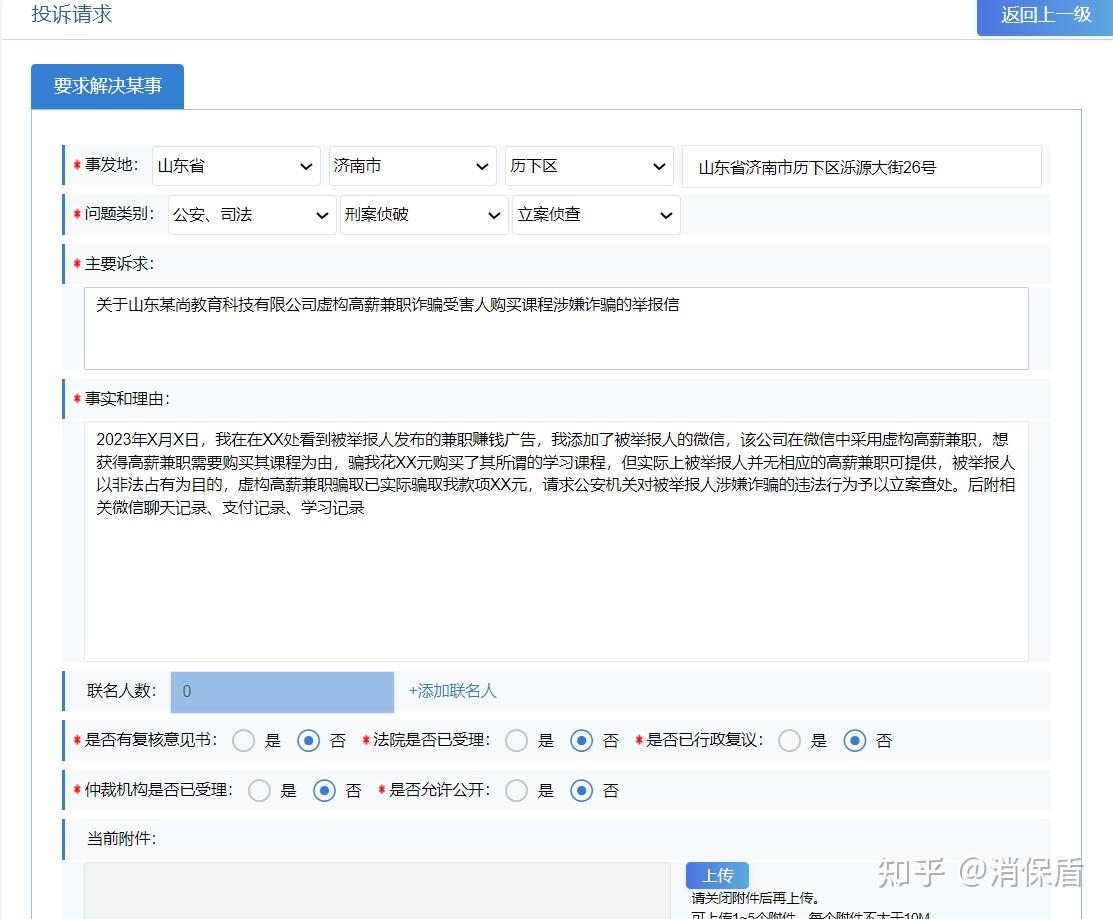Screen dimensions: 1113x919
Task: Select 否 for 仲裁机构是否已受理
Action: click(324, 791)
